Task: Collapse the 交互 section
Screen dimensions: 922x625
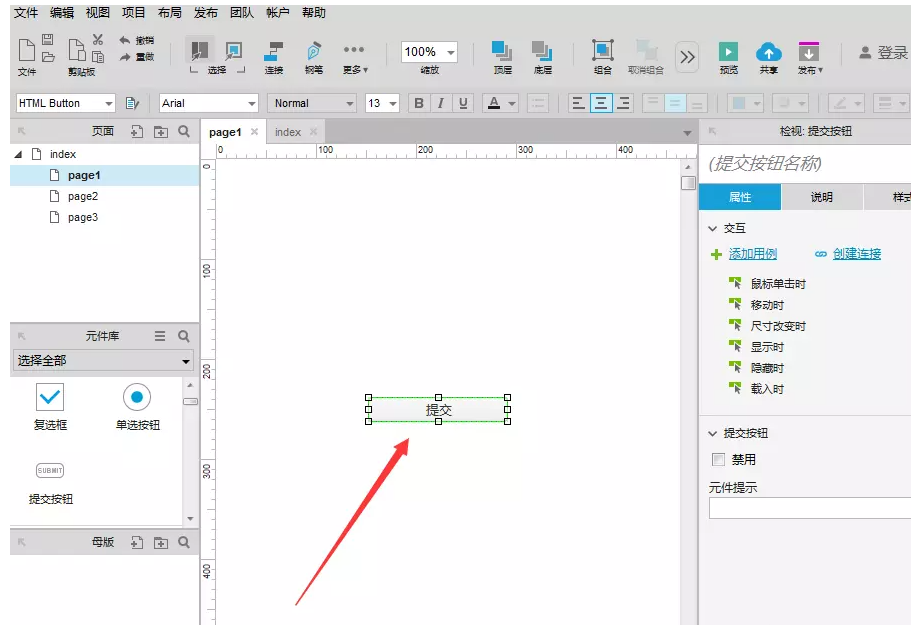Action: click(x=713, y=228)
